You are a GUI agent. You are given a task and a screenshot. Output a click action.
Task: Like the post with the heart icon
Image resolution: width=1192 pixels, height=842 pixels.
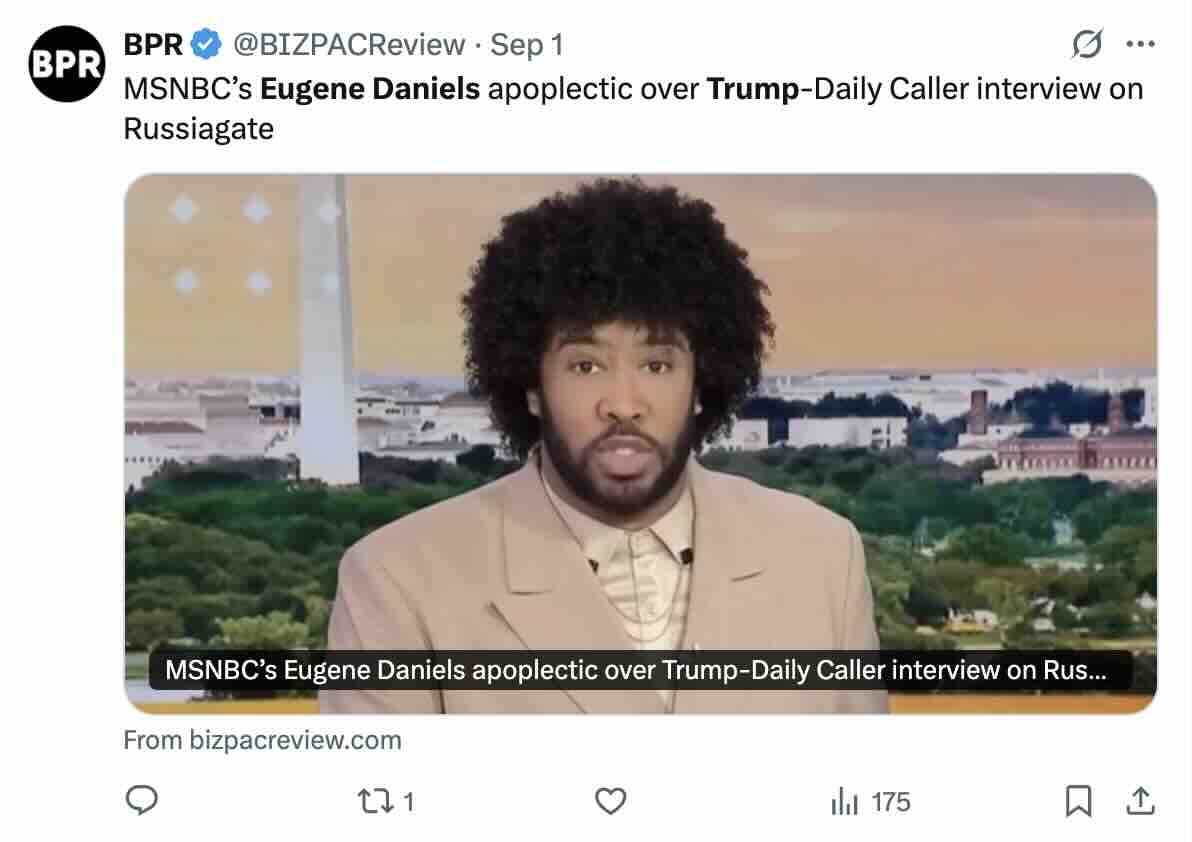coord(610,801)
